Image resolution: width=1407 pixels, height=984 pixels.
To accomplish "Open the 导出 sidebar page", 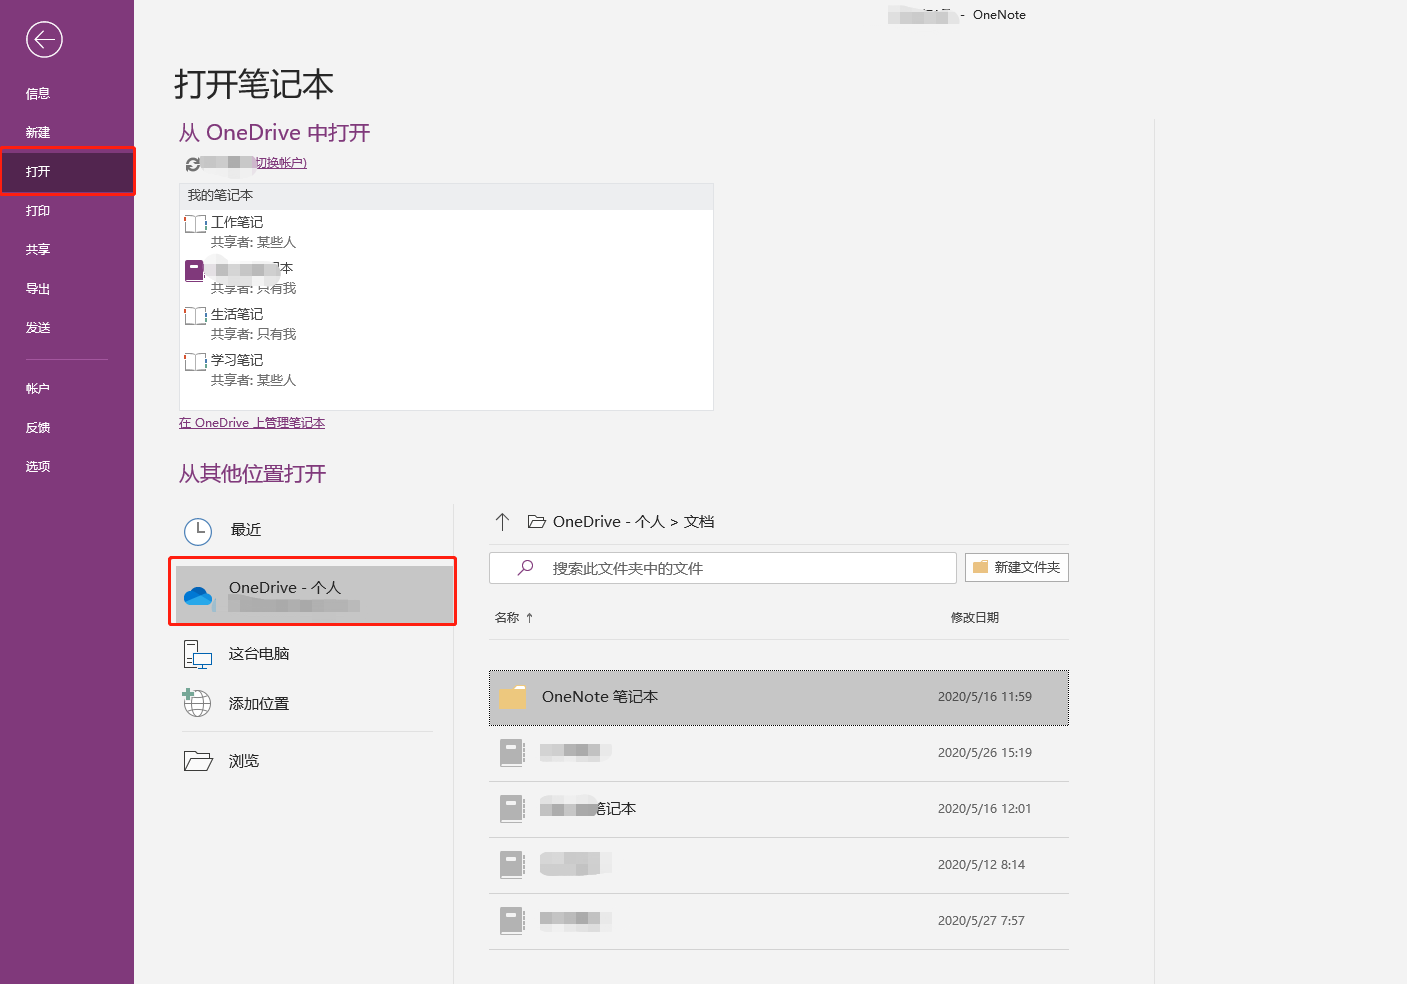I will pos(38,289).
